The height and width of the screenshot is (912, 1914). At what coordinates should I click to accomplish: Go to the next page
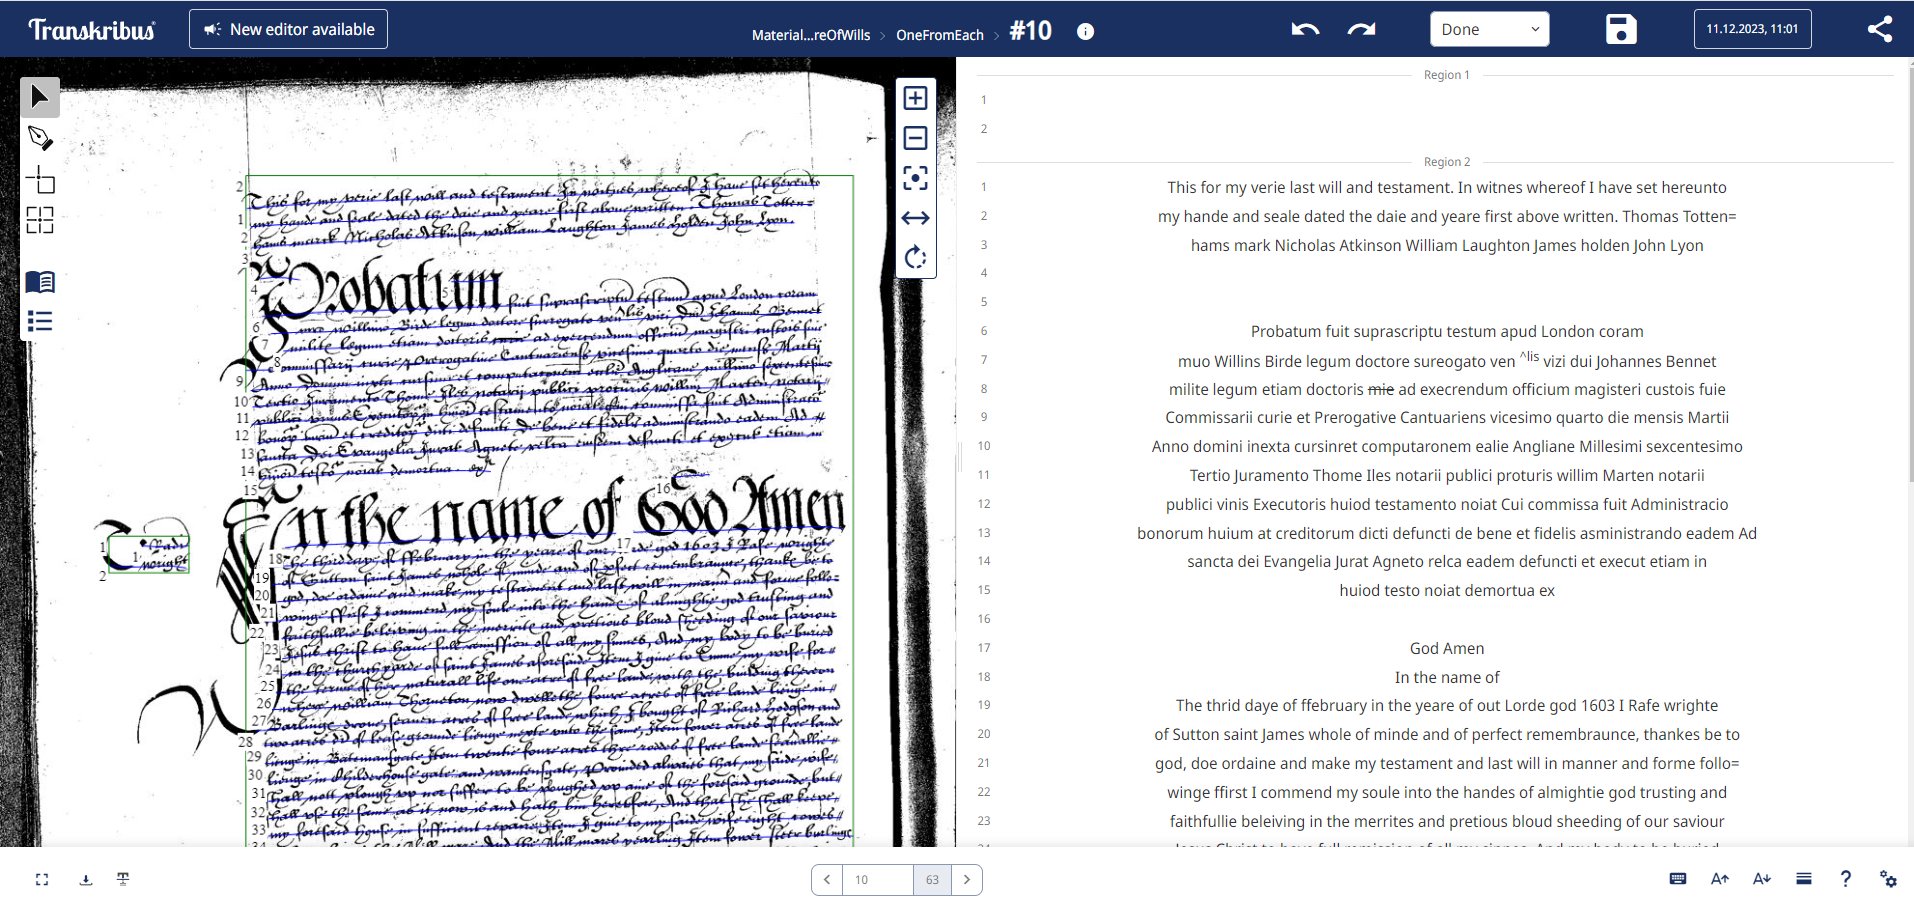coord(966,879)
